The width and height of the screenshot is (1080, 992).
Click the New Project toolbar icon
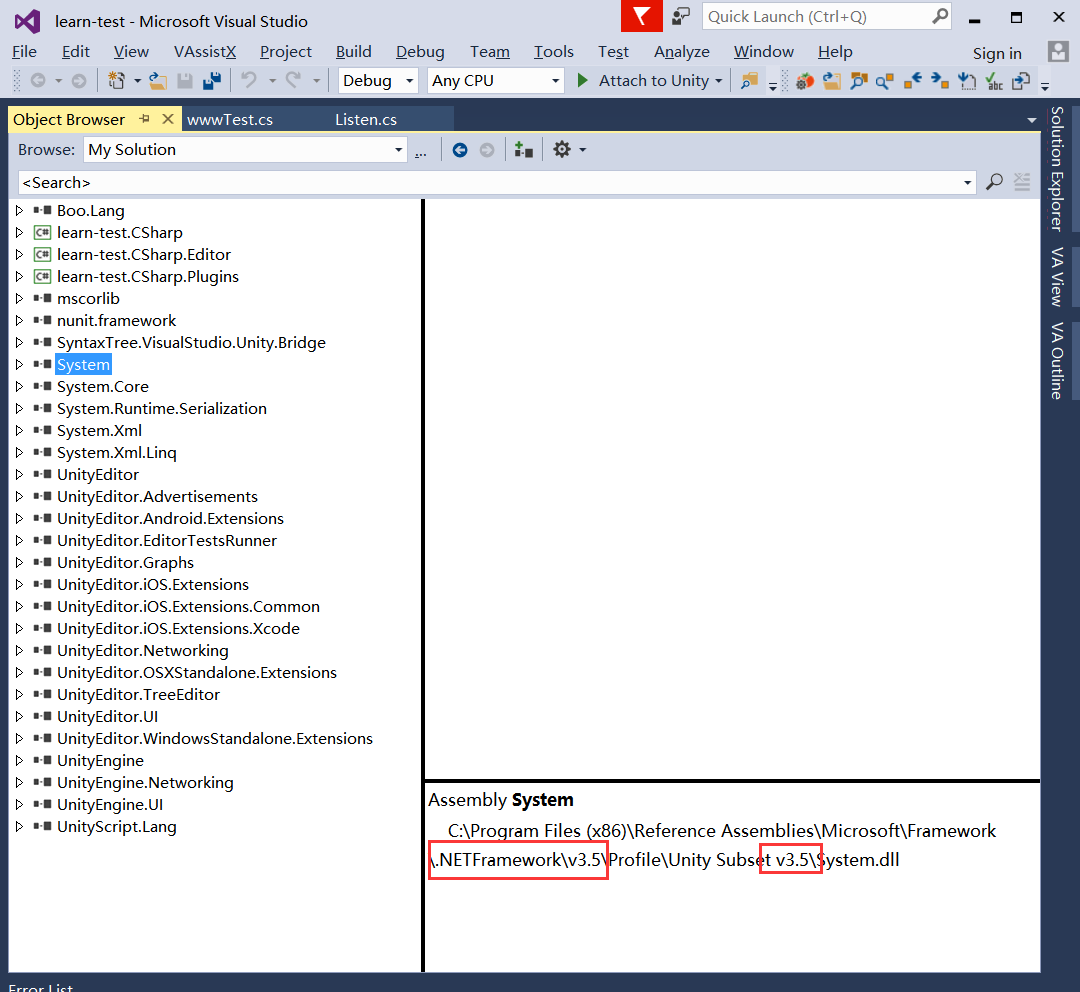pyautogui.click(x=116, y=81)
